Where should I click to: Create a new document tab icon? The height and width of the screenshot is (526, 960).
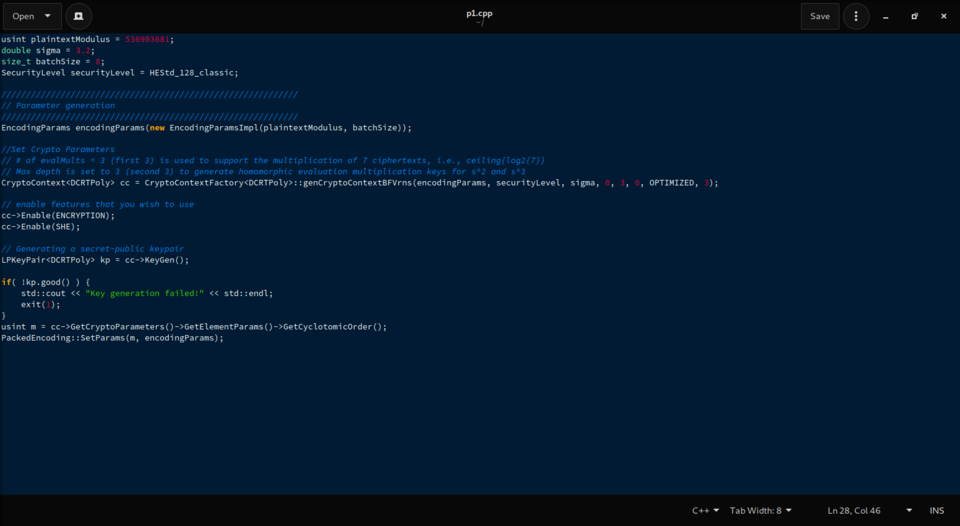[x=78, y=17]
